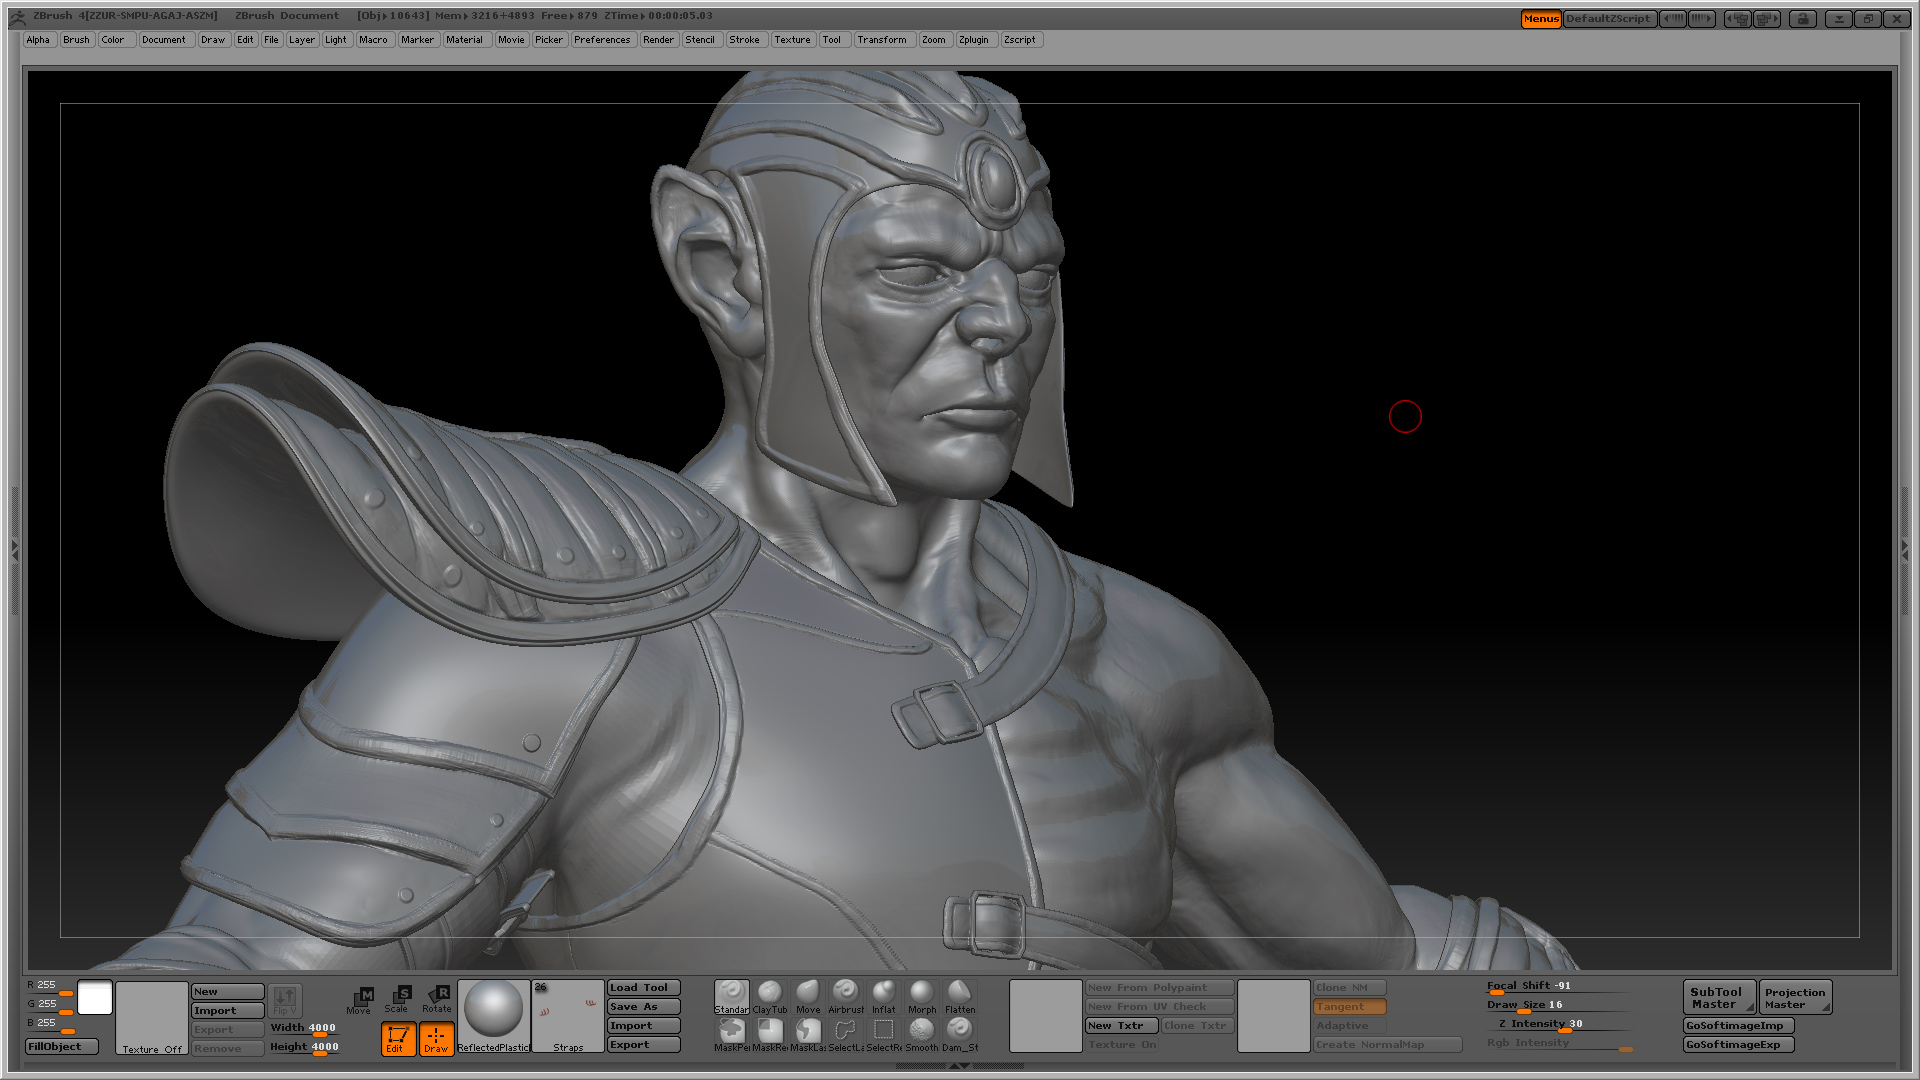Load the previous user interface configuration icon
Viewport: 1920px width, 1080px height.
[1738, 18]
